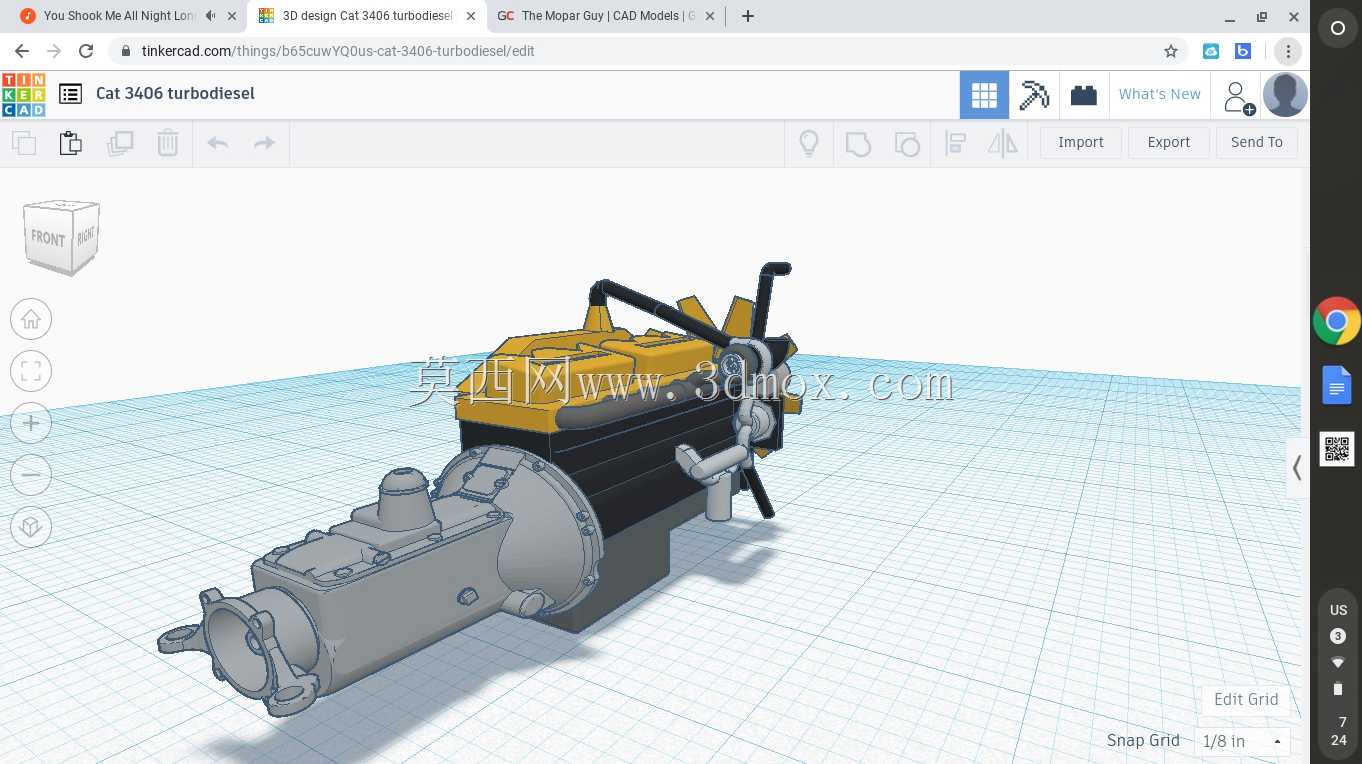Screen dimensions: 1362x764
Task: Open the Tinkercad logo home link
Action: [x=23, y=94]
